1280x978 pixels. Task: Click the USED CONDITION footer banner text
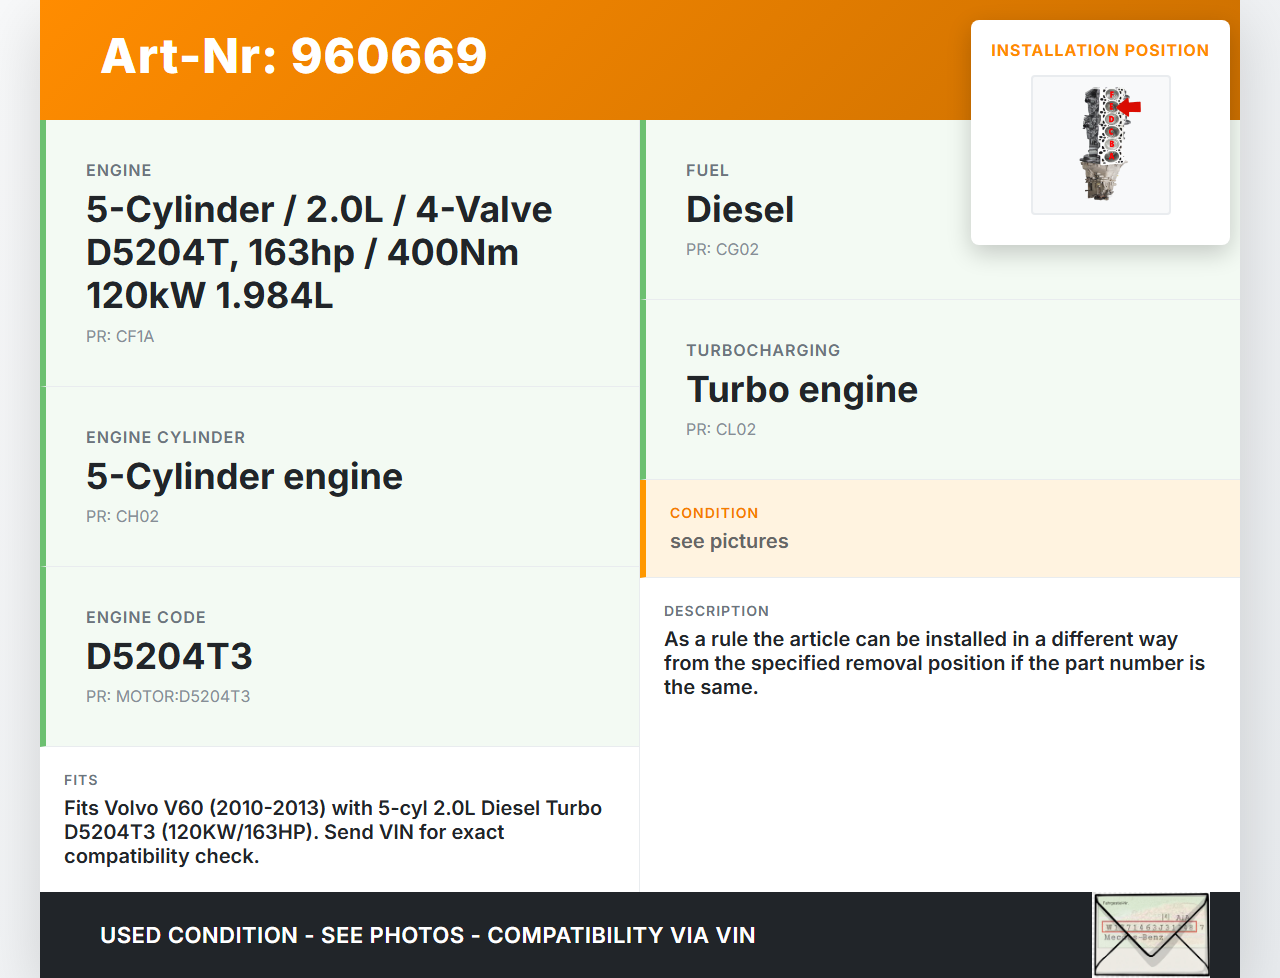click(428, 936)
